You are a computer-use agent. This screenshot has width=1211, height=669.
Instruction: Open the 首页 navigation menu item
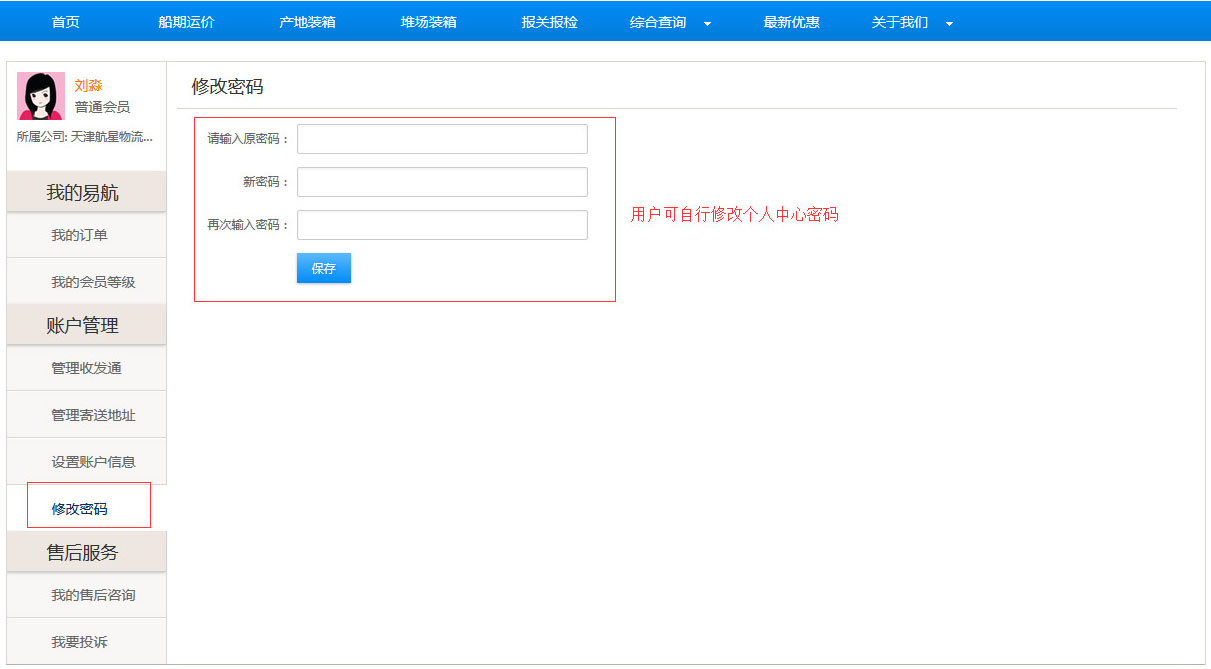pyautogui.click(x=66, y=22)
